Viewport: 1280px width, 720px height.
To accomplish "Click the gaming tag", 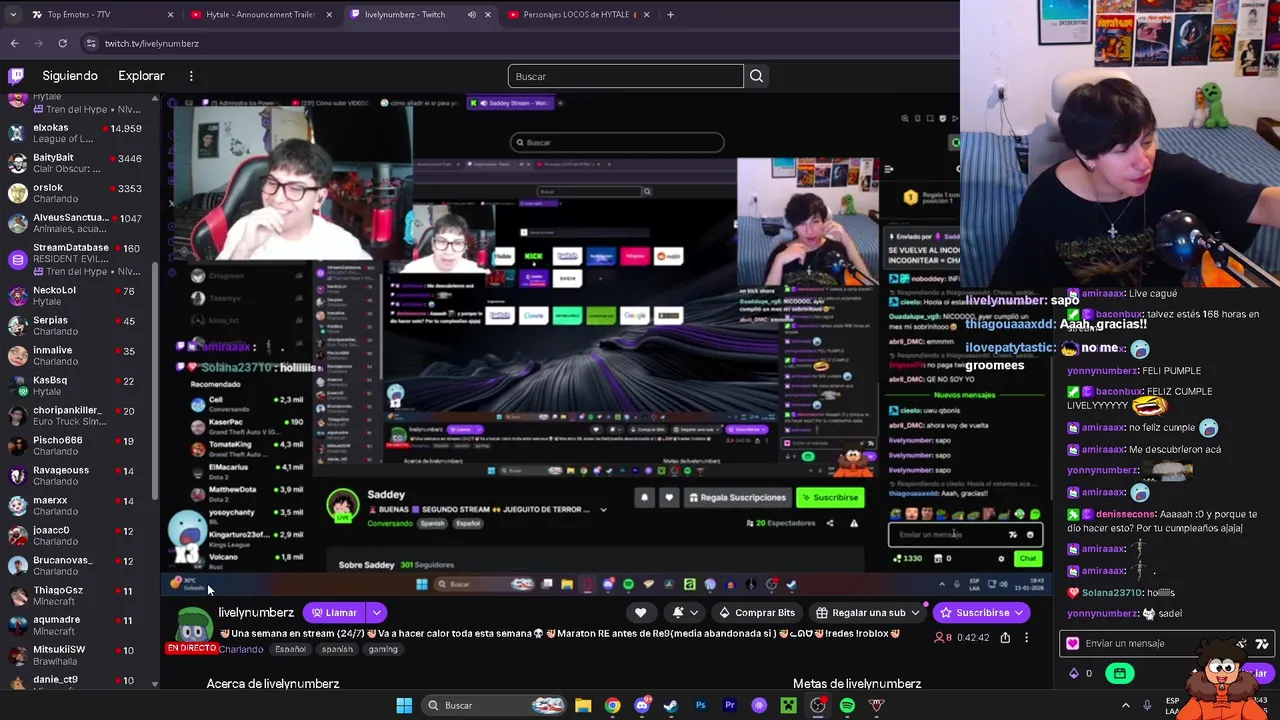I will [383, 650].
